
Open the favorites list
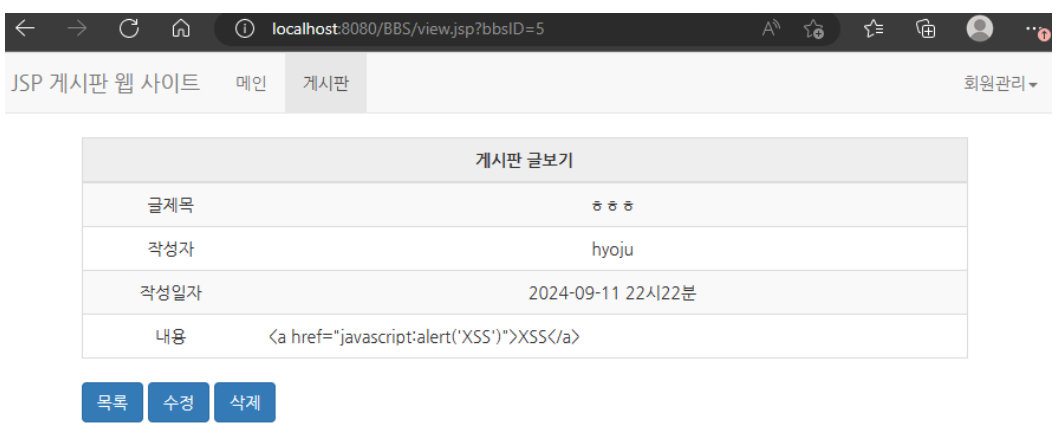(x=872, y=29)
